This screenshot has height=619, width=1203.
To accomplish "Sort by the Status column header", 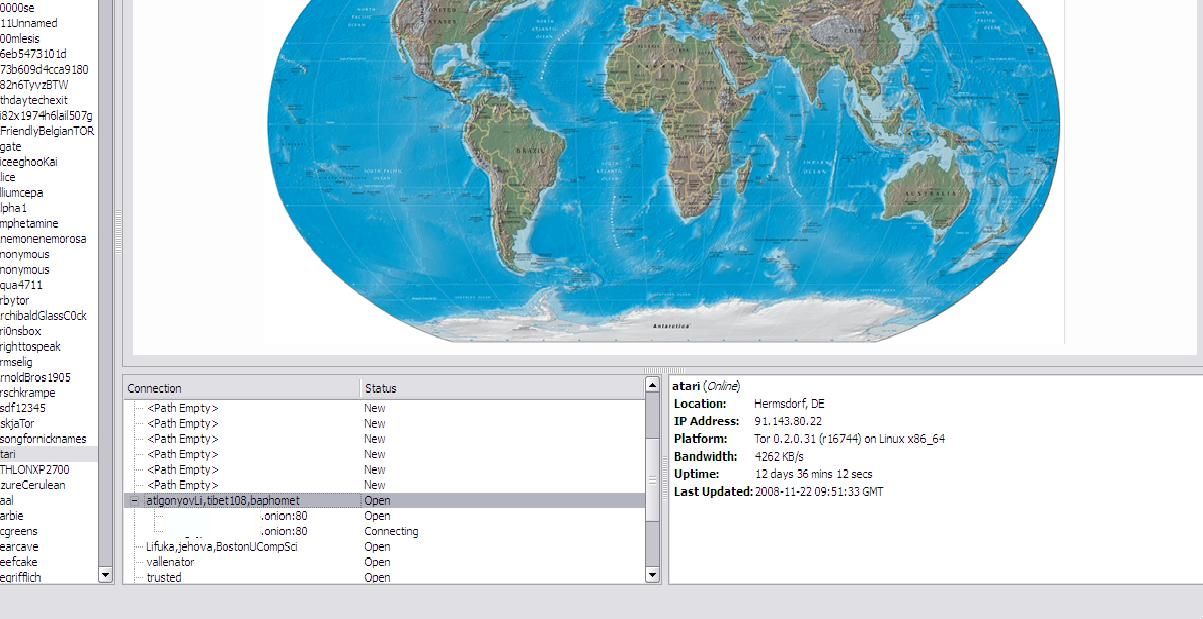I will (500, 388).
